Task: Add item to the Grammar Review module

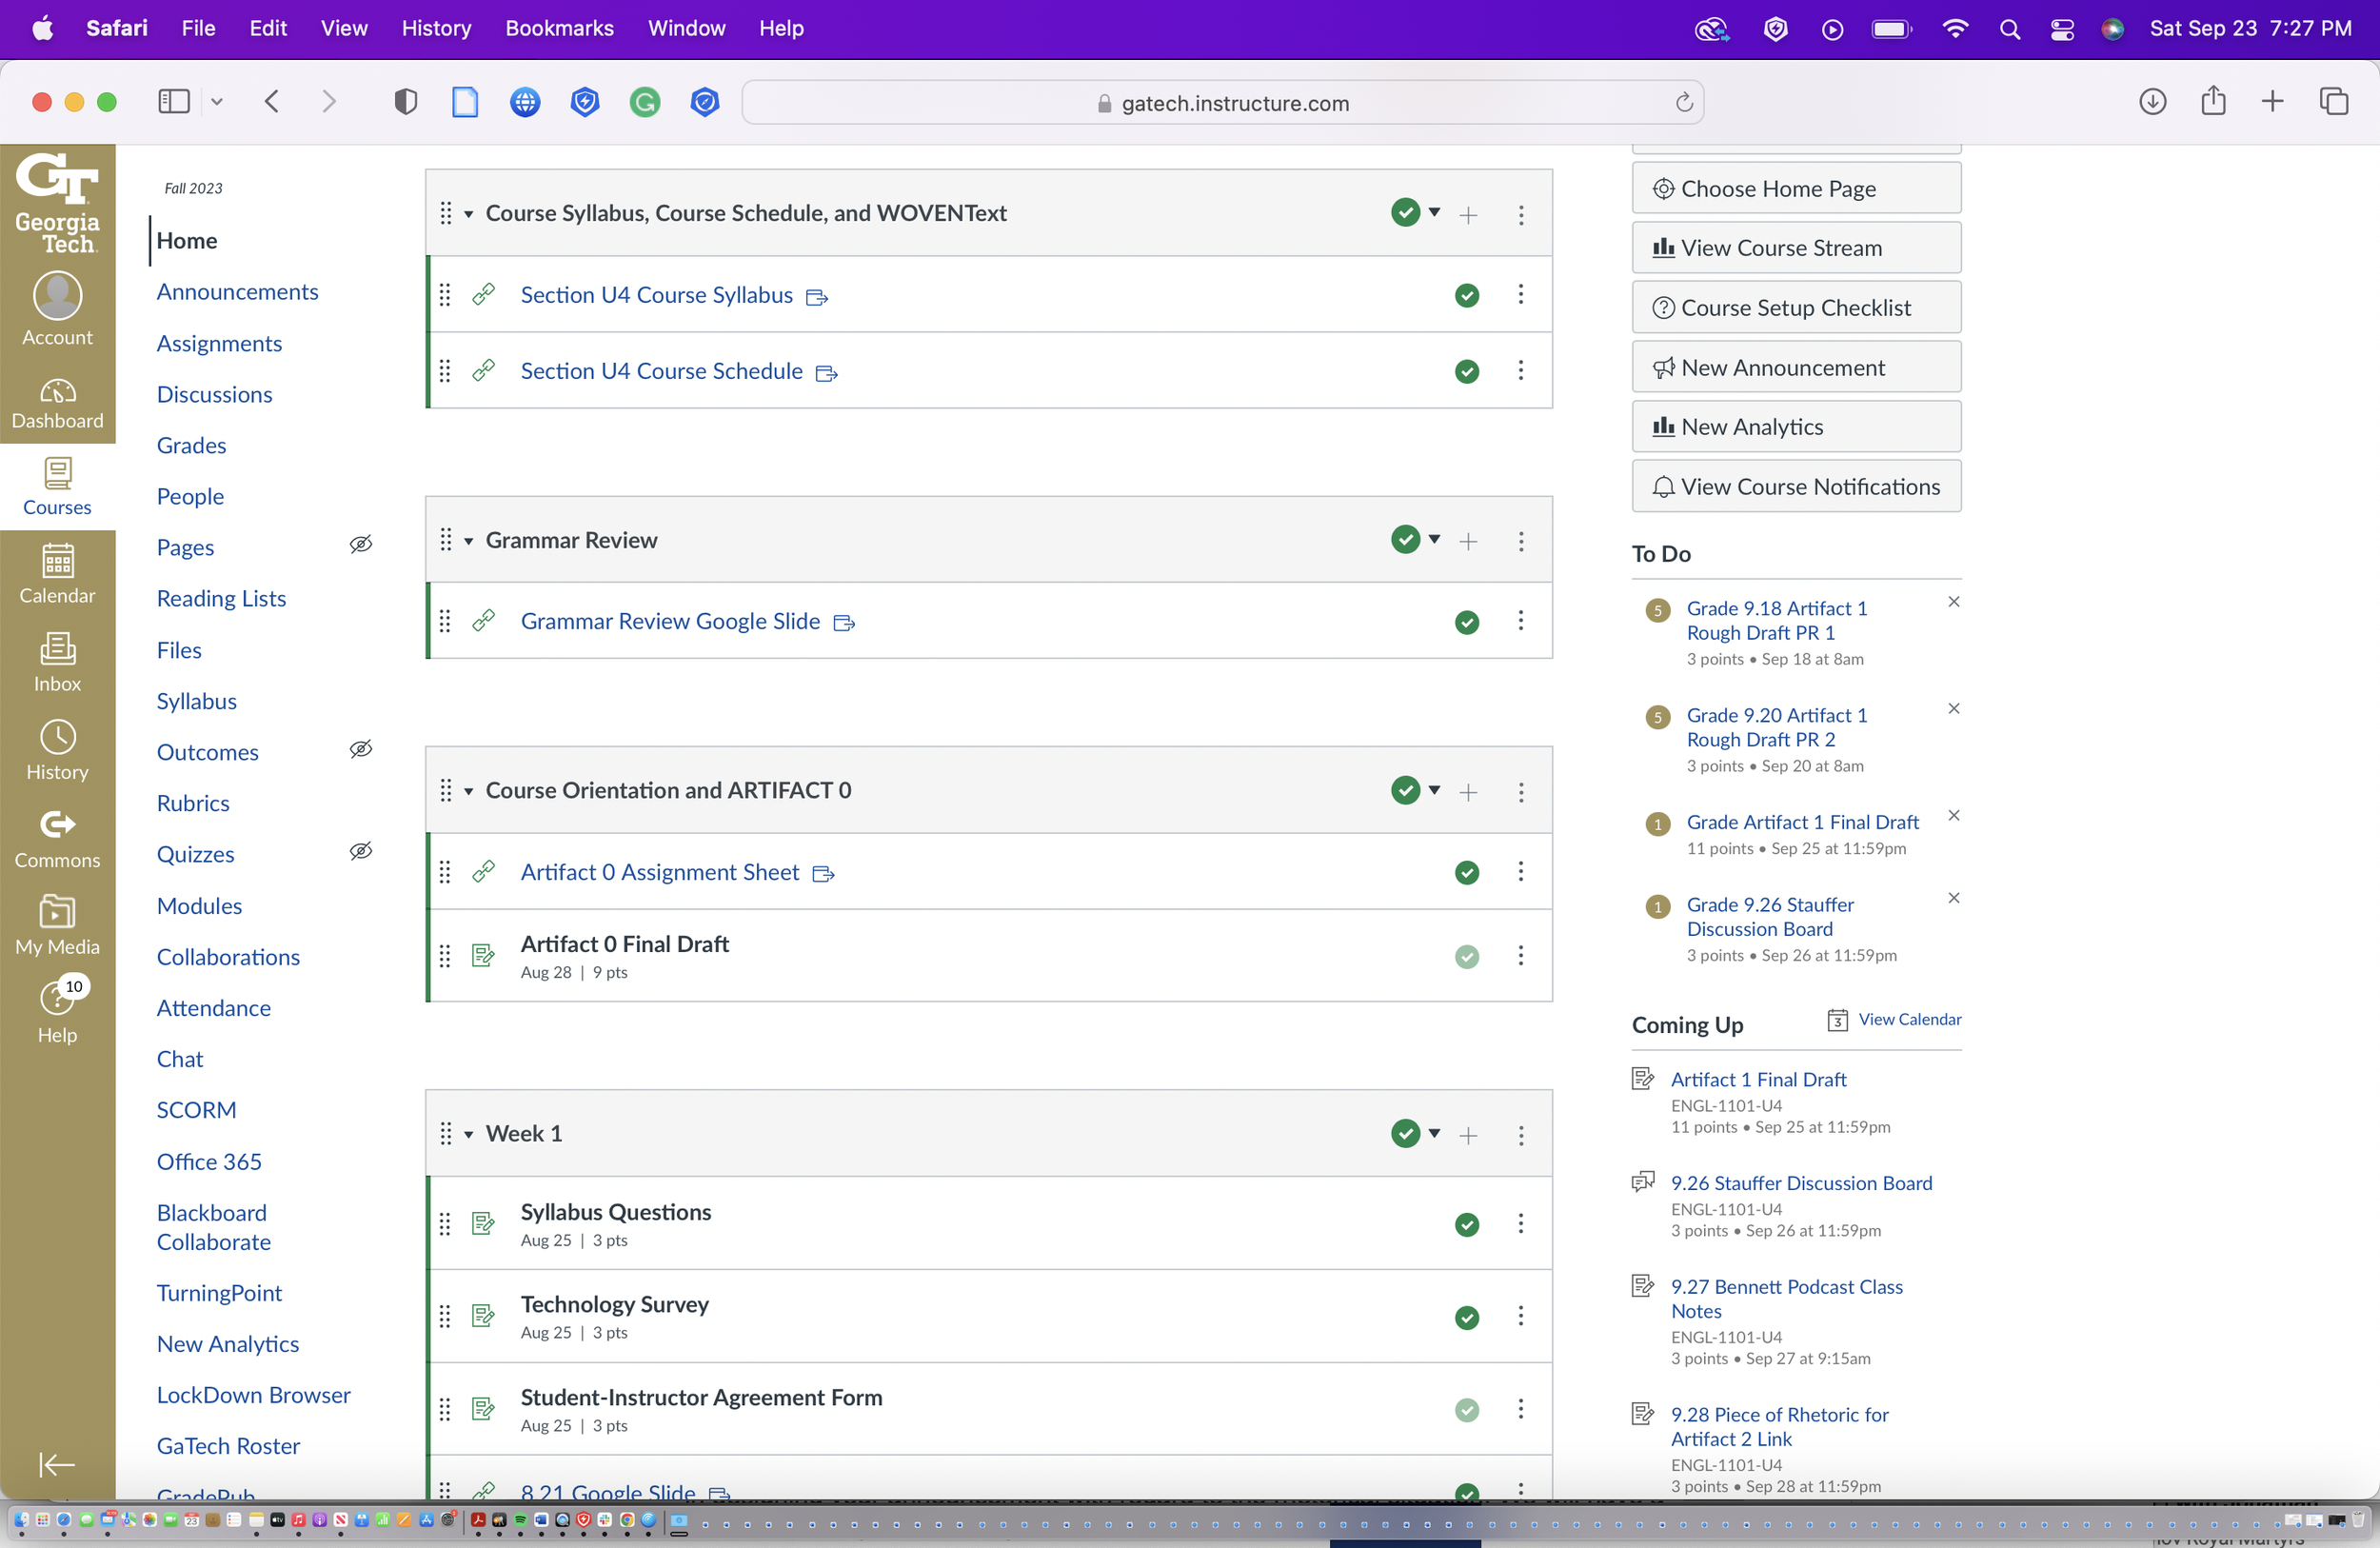Action: [1468, 541]
